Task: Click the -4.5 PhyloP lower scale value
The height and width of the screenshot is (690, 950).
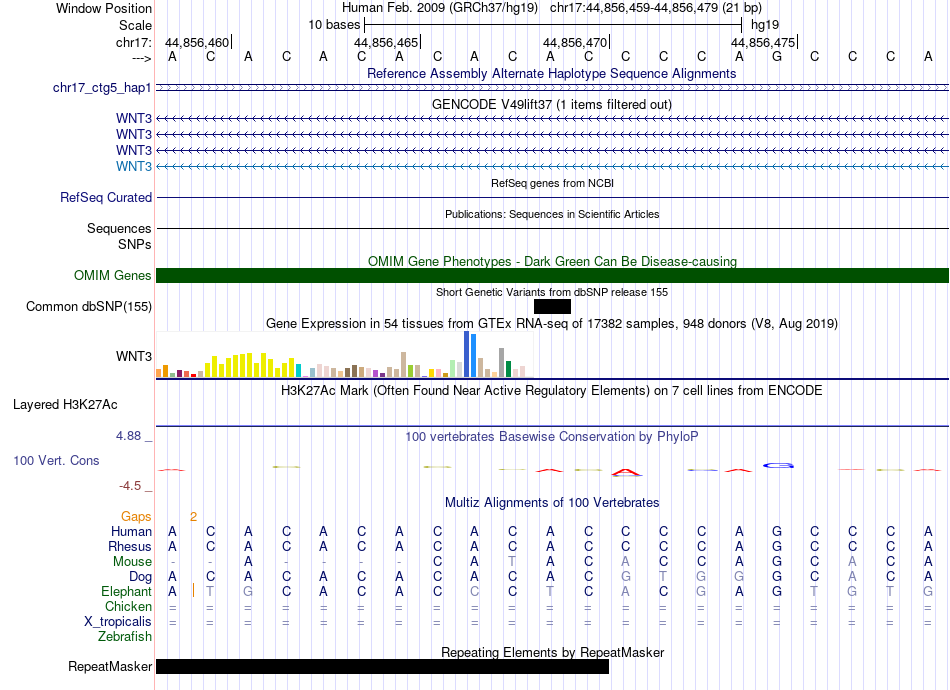Action: click(130, 486)
